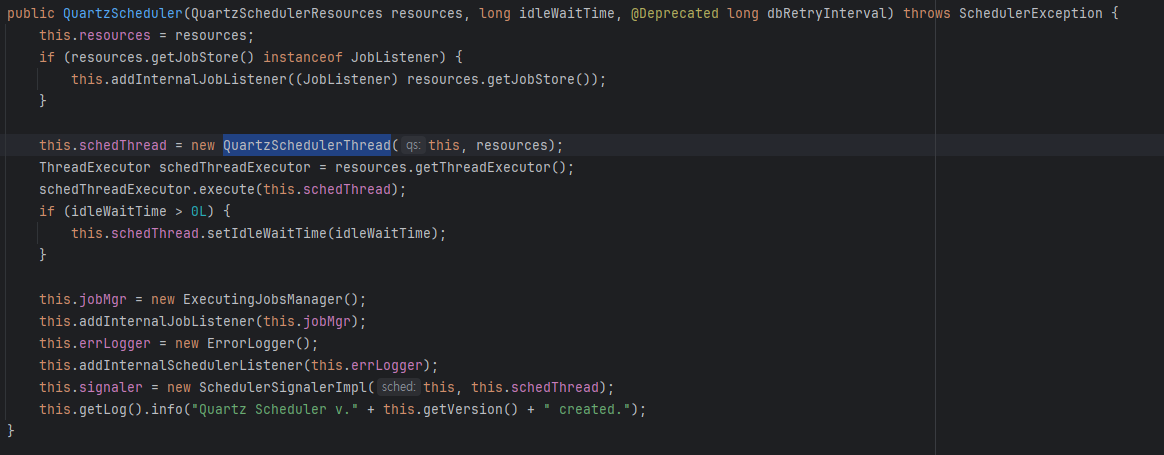This screenshot has height=455, width=1164.
Task: Click the SchedulerSignalerImpl class name
Action: pyautogui.click(x=283, y=387)
